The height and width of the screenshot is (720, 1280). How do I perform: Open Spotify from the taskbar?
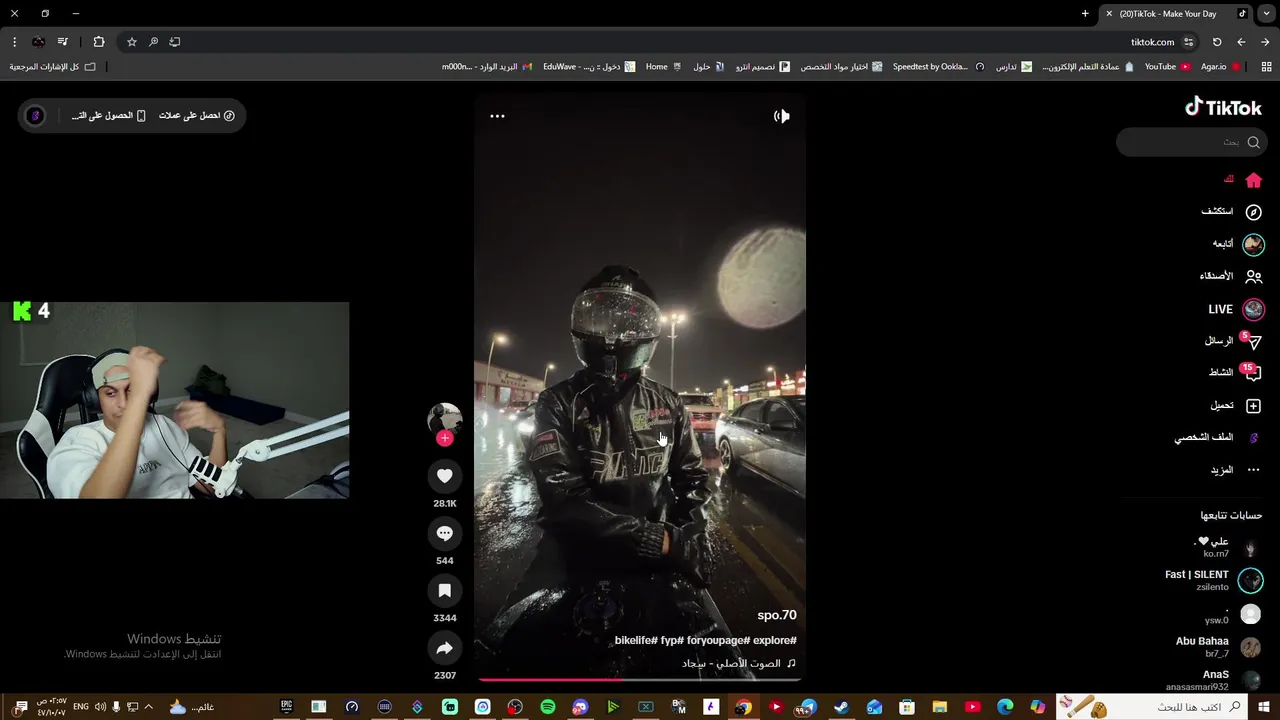tap(548, 707)
